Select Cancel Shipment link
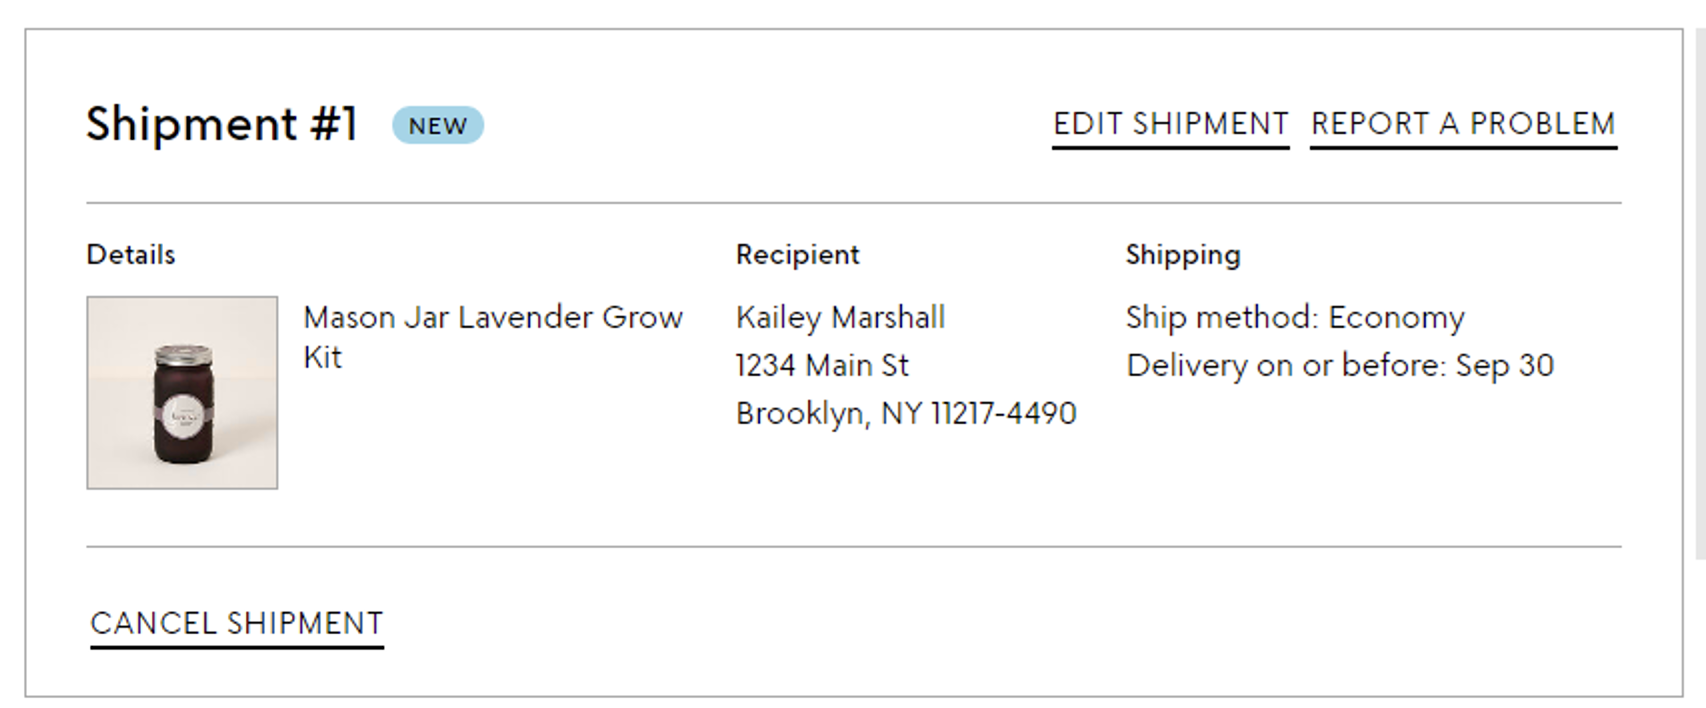Image resolution: width=1706 pixels, height=708 pixels. coord(237,625)
